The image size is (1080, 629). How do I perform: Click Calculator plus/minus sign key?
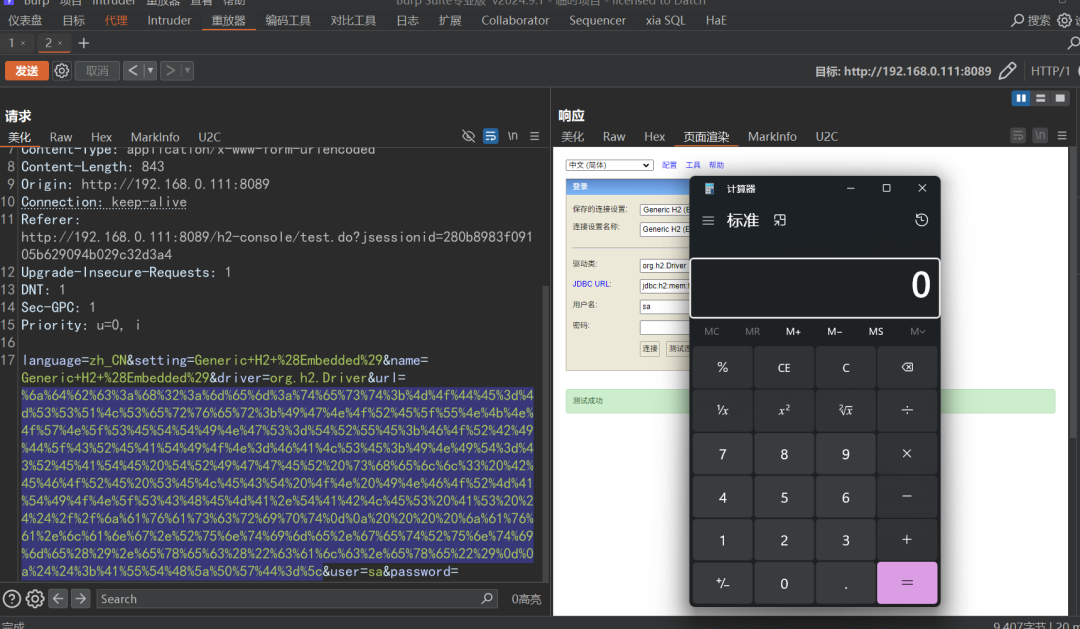723,583
